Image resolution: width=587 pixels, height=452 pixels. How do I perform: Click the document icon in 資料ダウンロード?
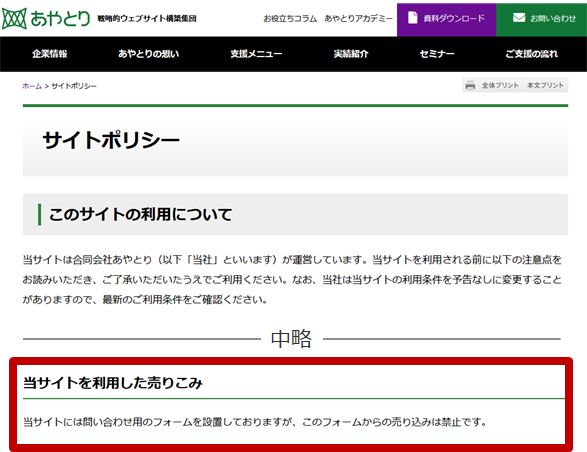click(x=413, y=18)
